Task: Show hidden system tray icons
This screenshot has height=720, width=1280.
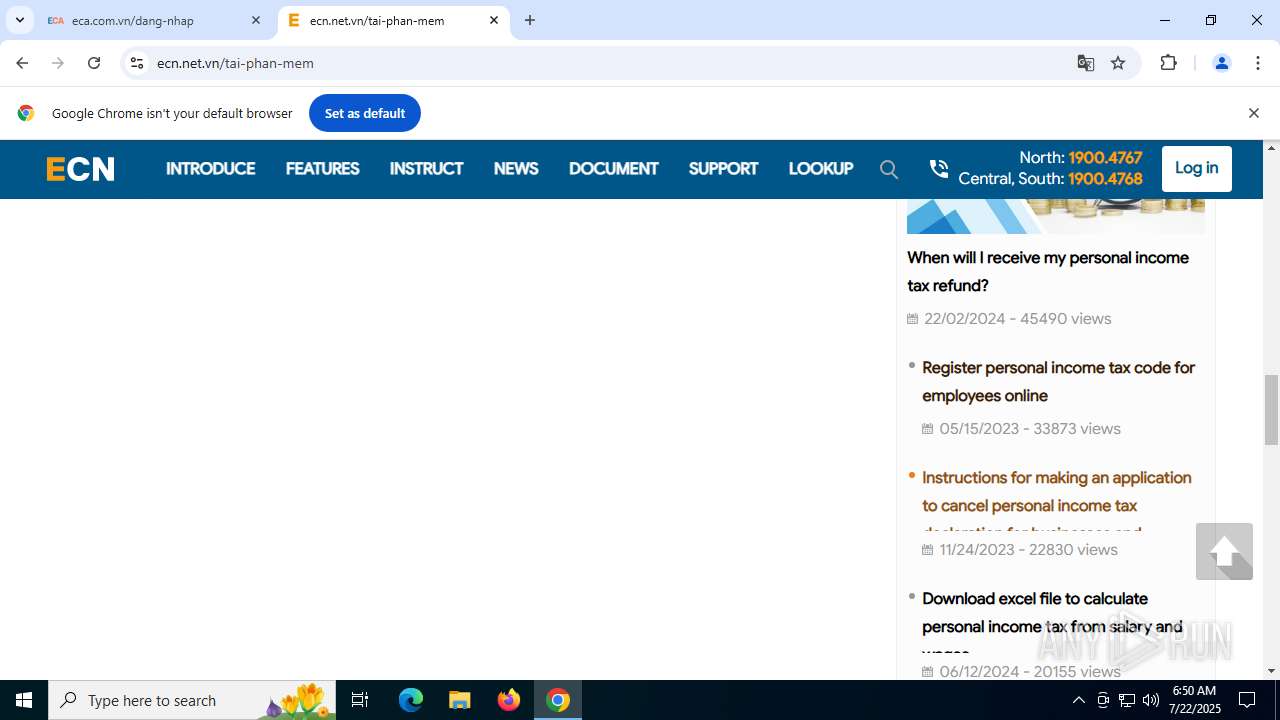Action: pos(1078,700)
